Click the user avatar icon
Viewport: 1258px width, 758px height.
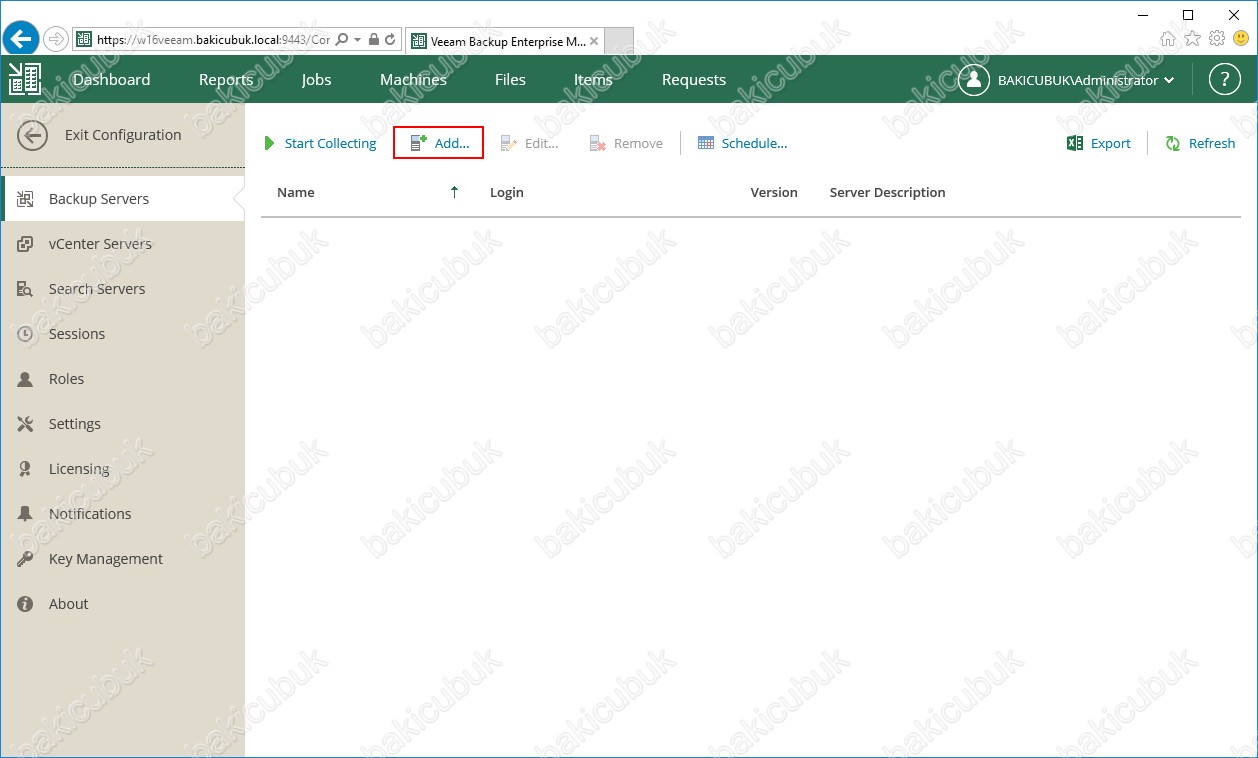click(x=974, y=80)
